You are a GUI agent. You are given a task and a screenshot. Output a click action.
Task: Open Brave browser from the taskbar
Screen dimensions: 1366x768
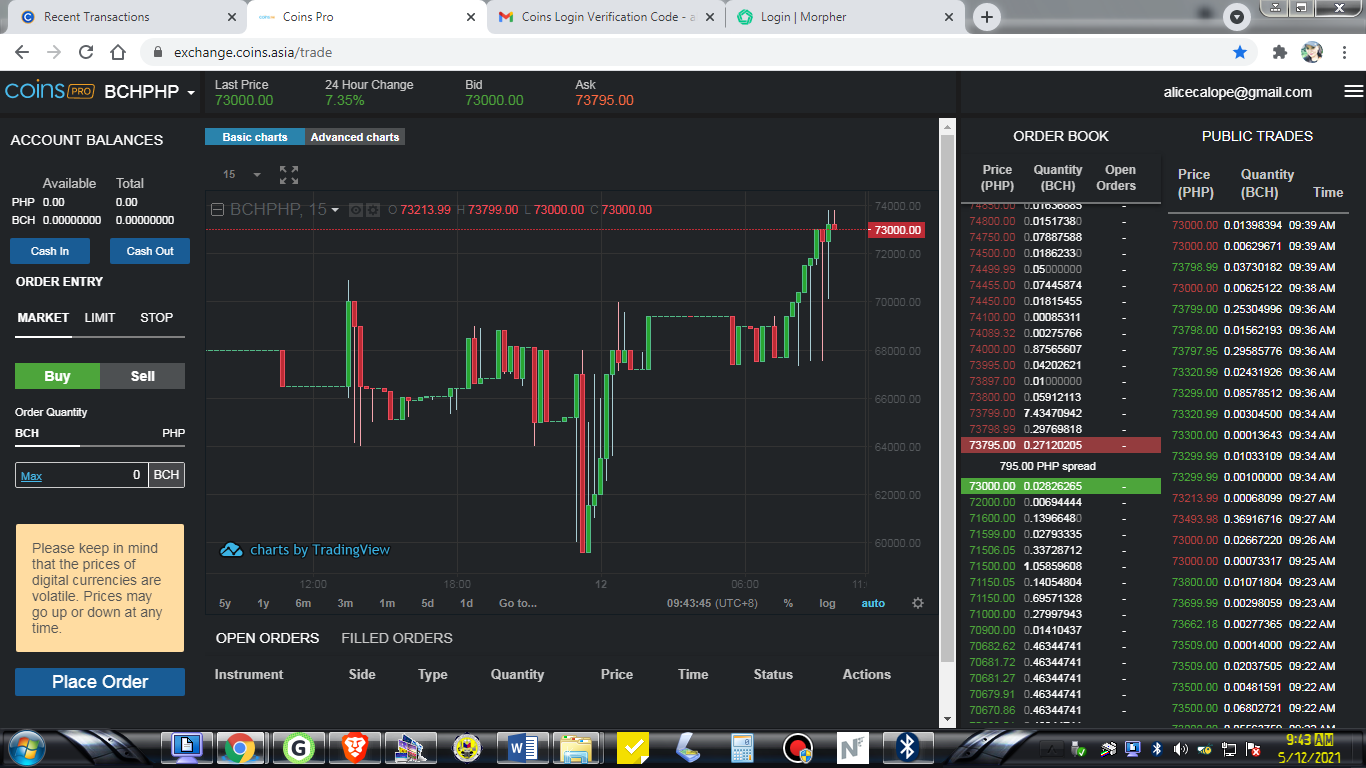(x=355, y=747)
